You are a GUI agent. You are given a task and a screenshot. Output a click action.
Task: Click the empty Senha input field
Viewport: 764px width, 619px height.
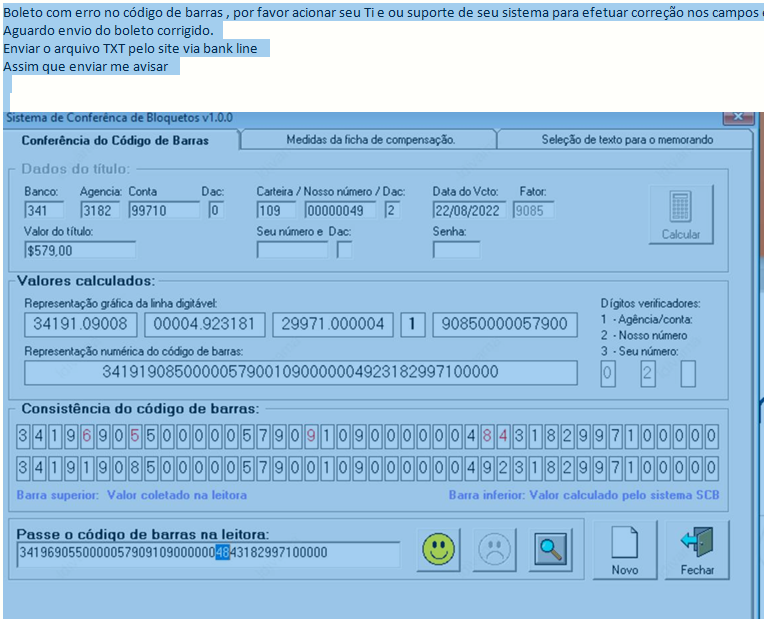click(x=456, y=250)
